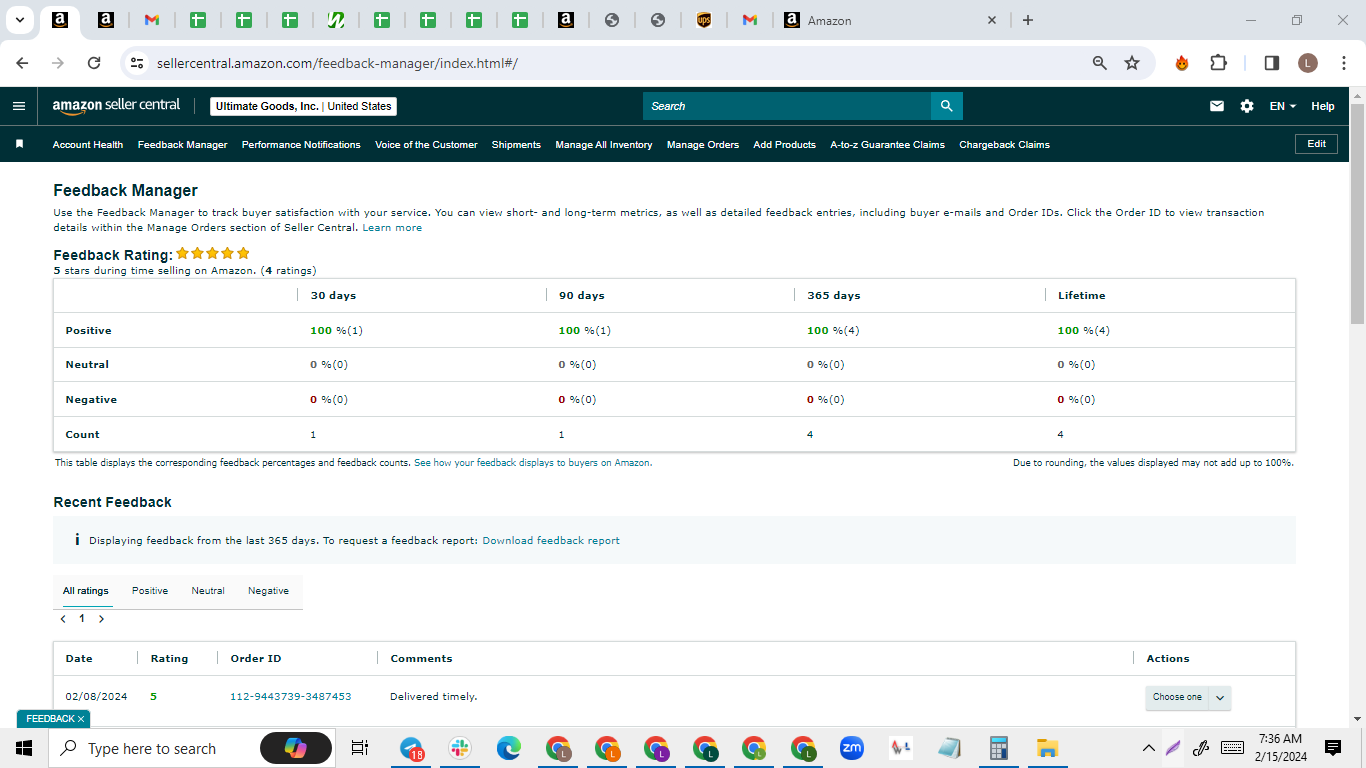Image resolution: width=1366 pixels, height=768 pixels.
Task: Switch to the striped green N tab
Action: coord(336,20)
